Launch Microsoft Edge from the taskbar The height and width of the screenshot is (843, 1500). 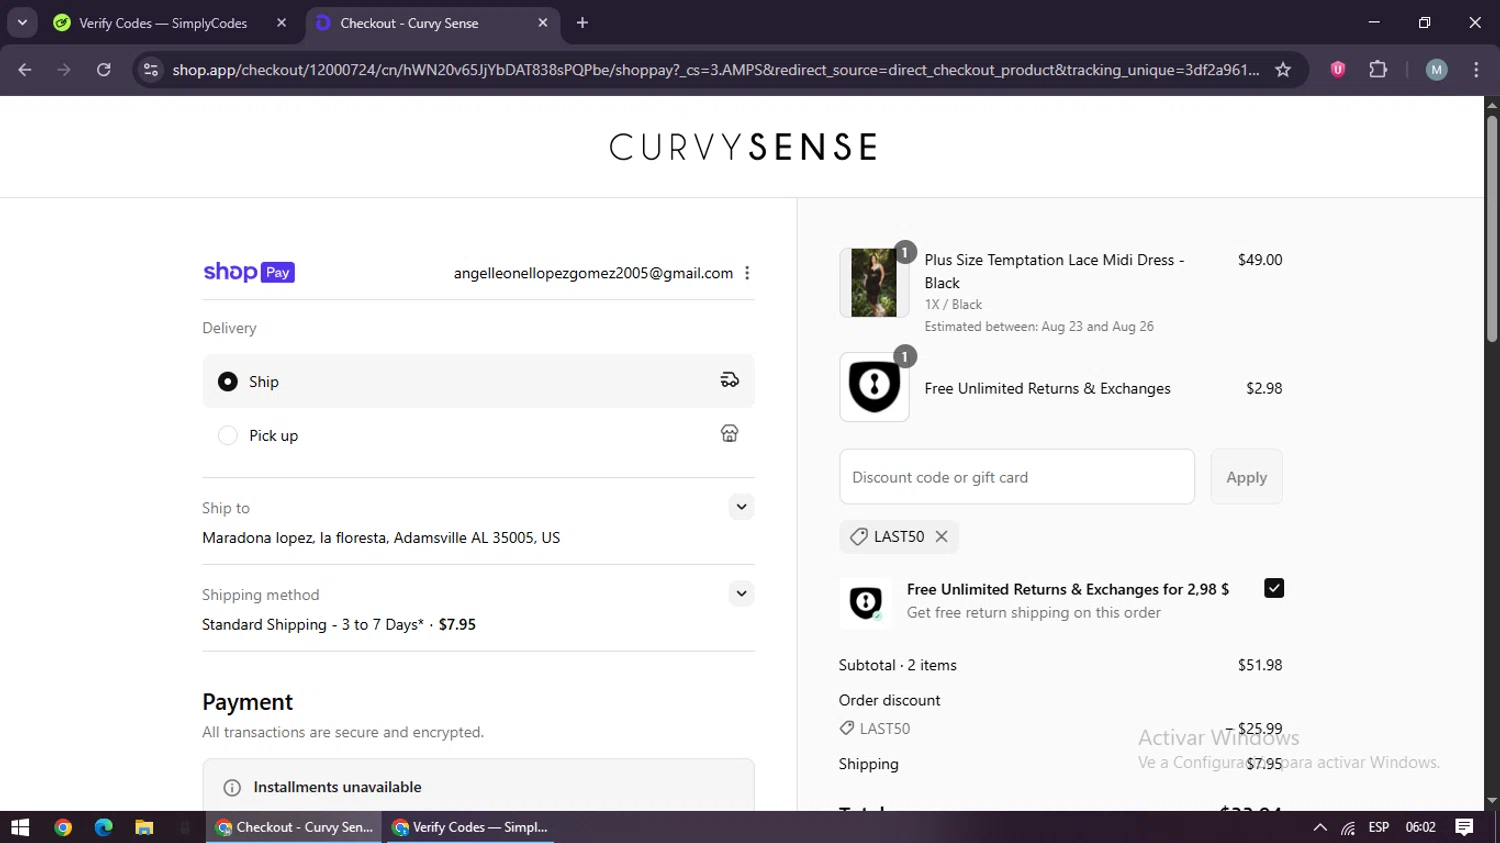coord(103,827)
